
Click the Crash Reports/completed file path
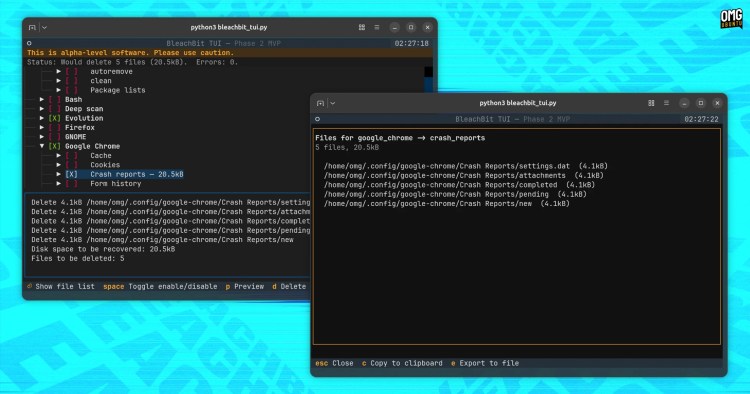(459, 185)
